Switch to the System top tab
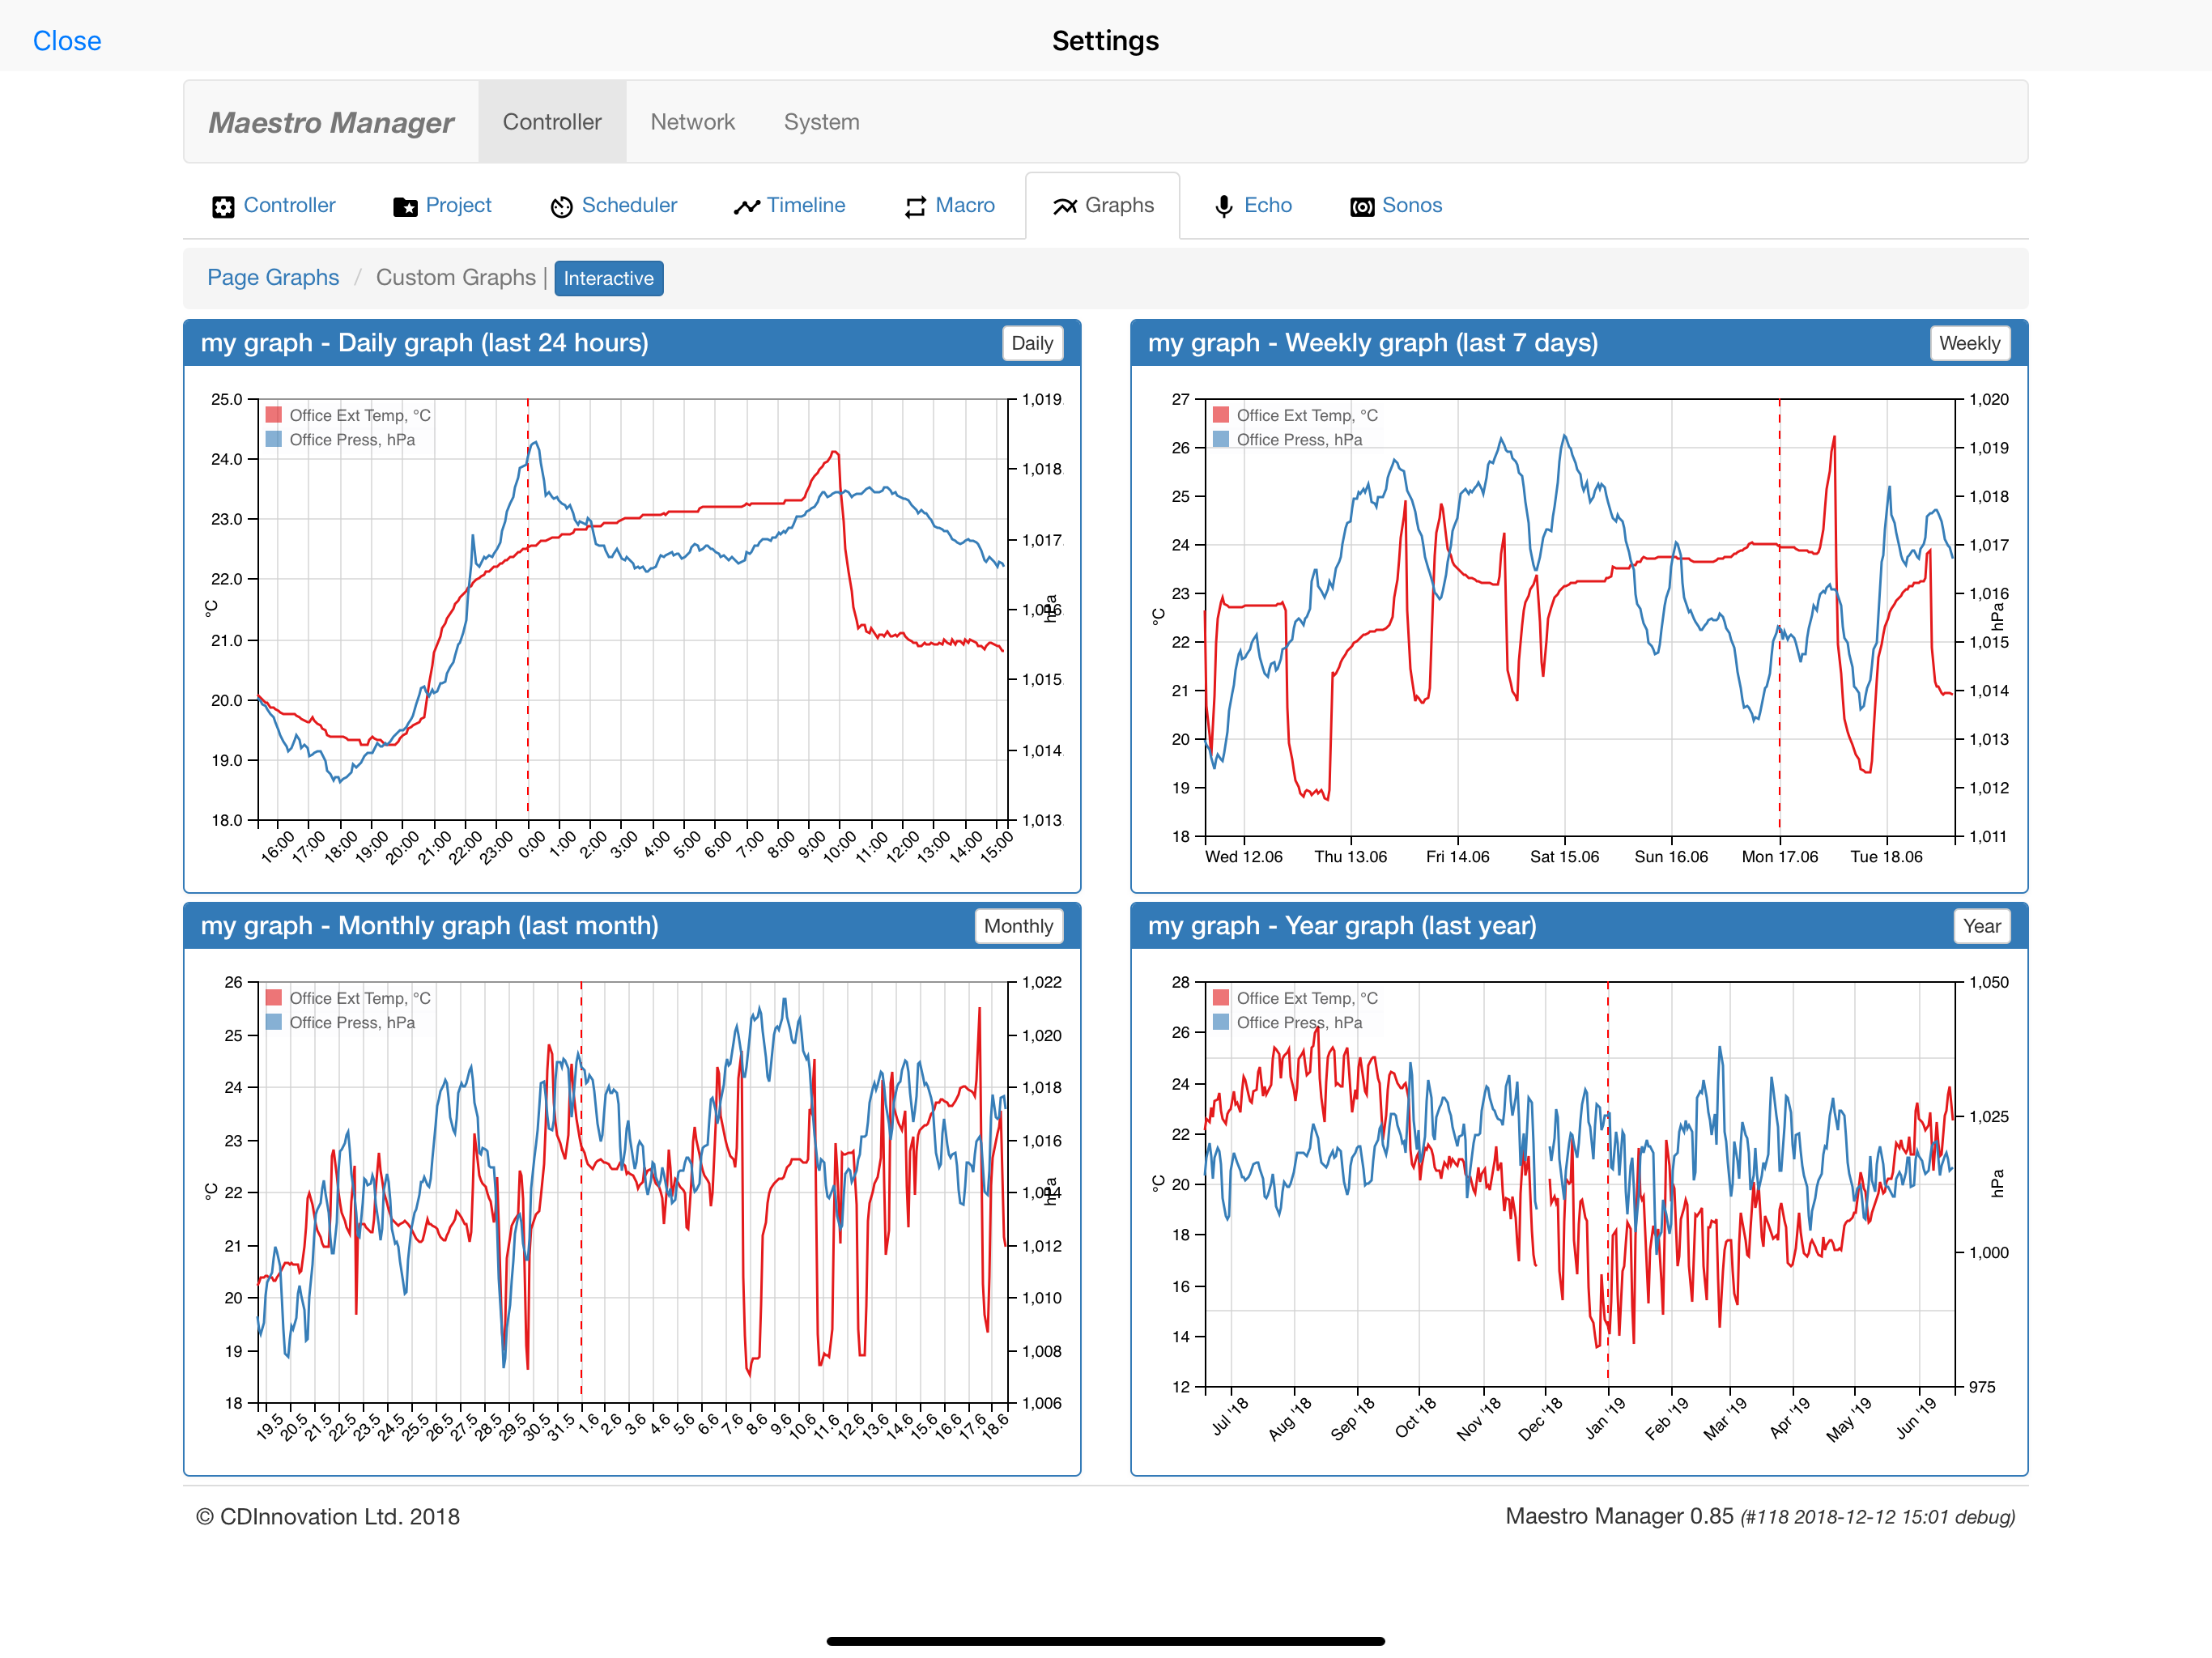The image size is (2212, 1658). pos(821,122)
